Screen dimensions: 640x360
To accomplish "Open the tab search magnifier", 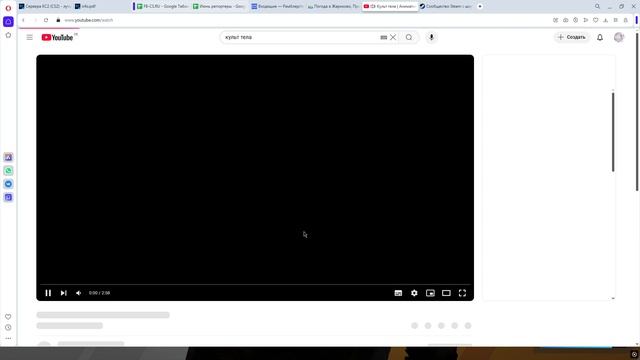I will point(598,7).
